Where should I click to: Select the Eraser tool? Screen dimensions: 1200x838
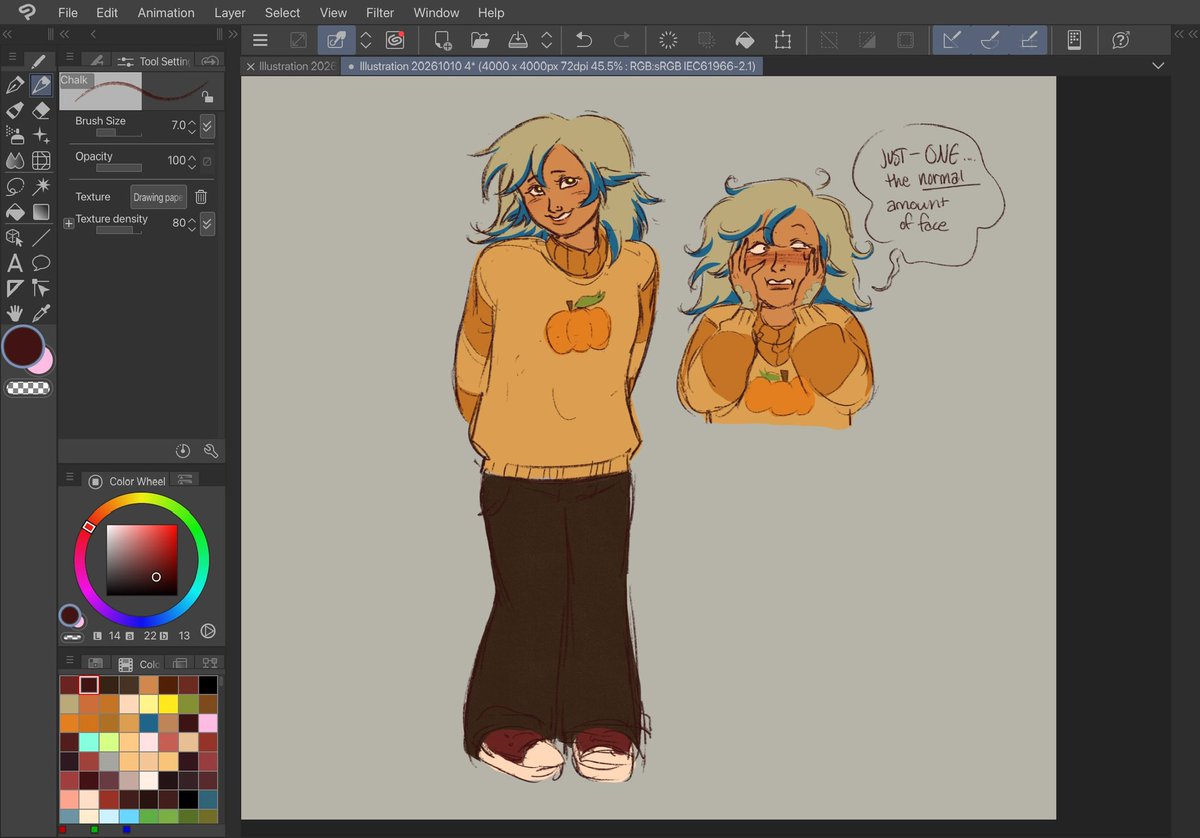[x=41, y=110]
